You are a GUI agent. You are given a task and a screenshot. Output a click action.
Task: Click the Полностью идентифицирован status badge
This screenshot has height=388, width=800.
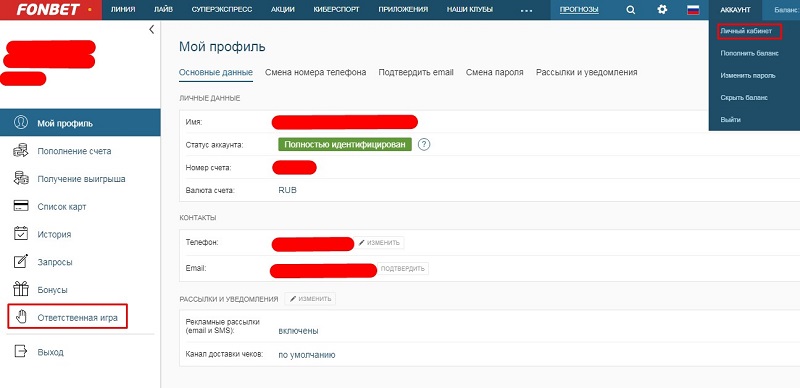click(x=345, y=144)
